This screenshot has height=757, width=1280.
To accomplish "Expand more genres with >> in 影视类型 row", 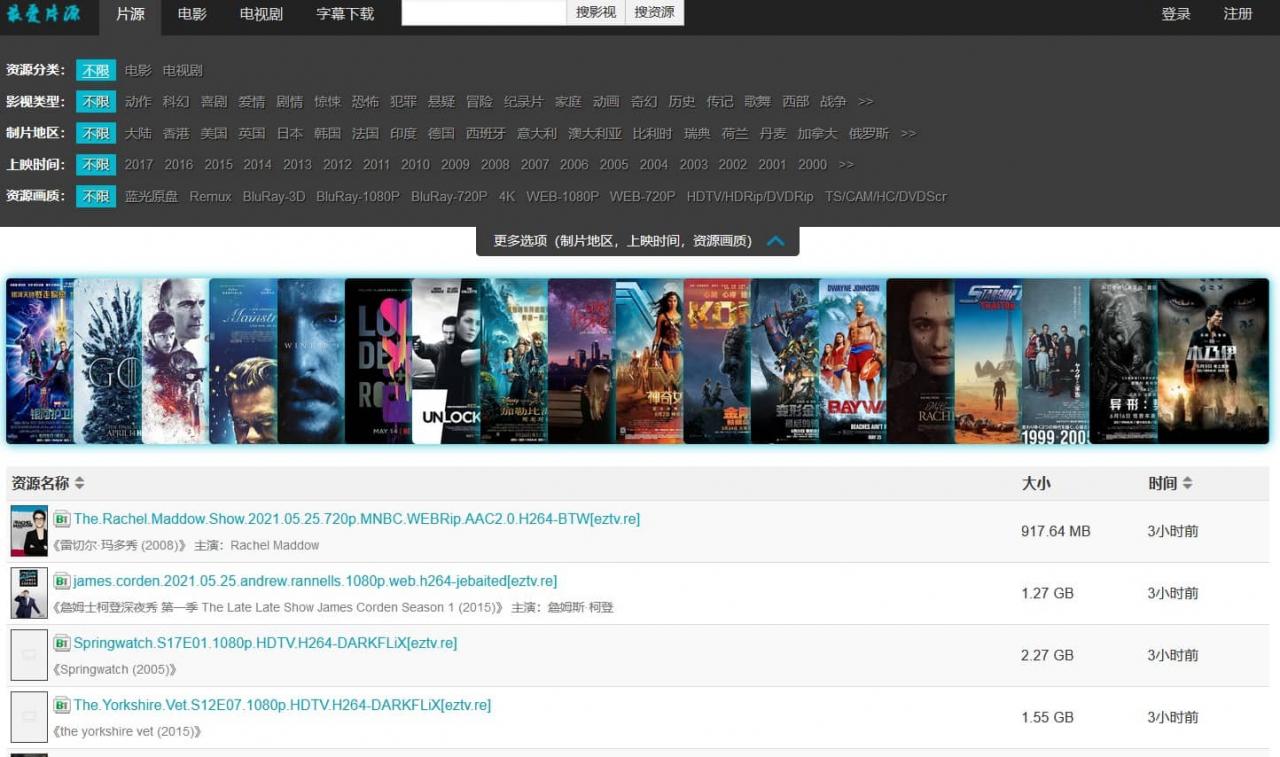I will [865, 102].
